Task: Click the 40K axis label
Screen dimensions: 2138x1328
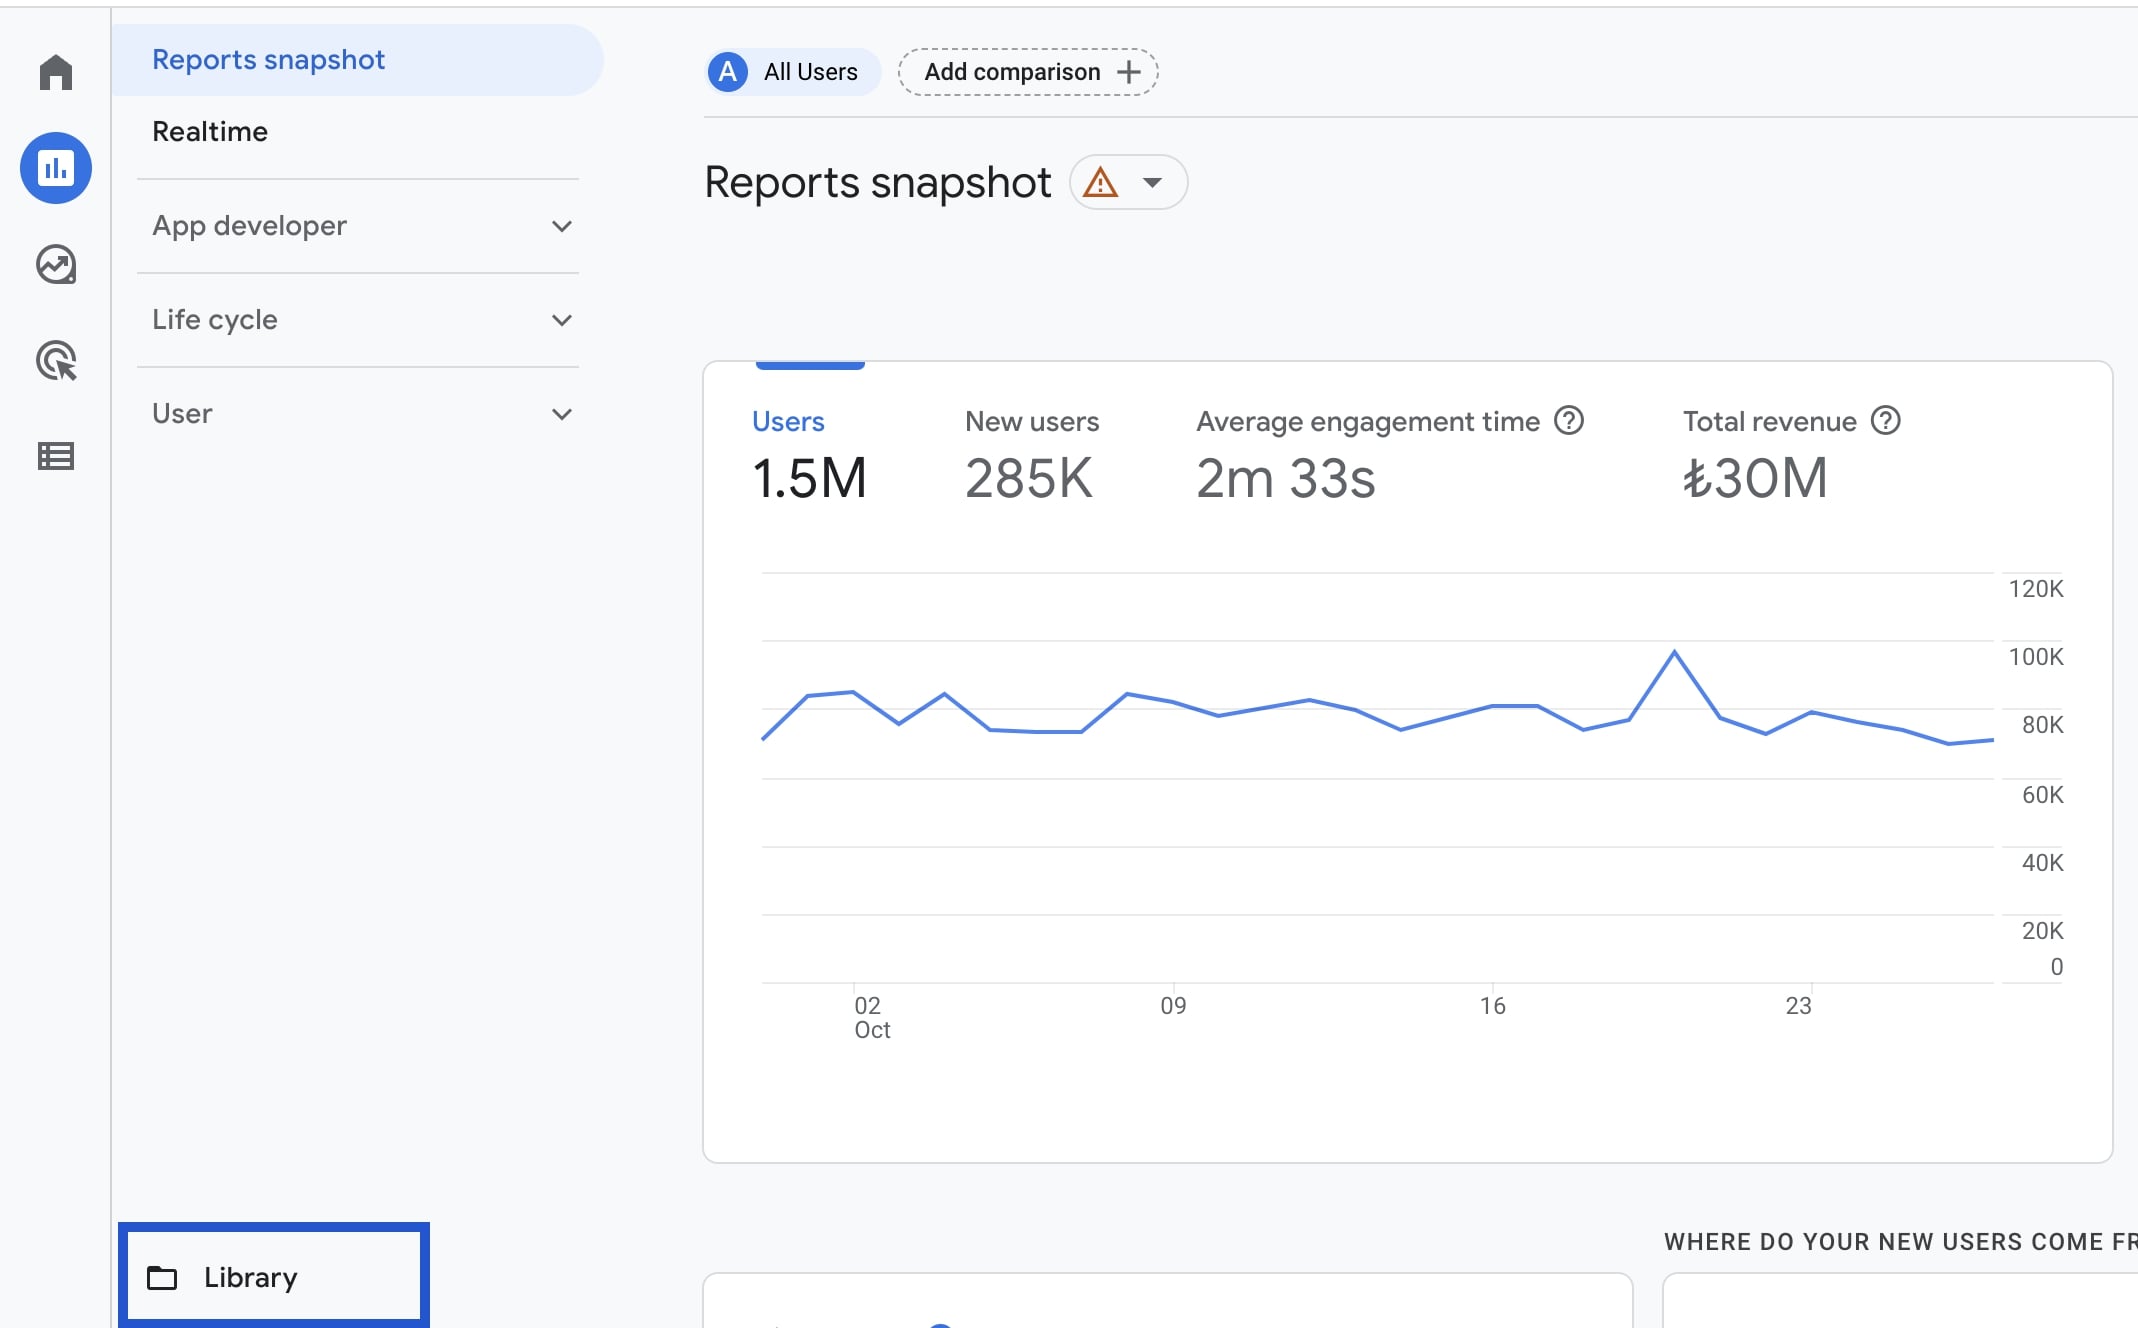Action: (x=2042, y=863)
